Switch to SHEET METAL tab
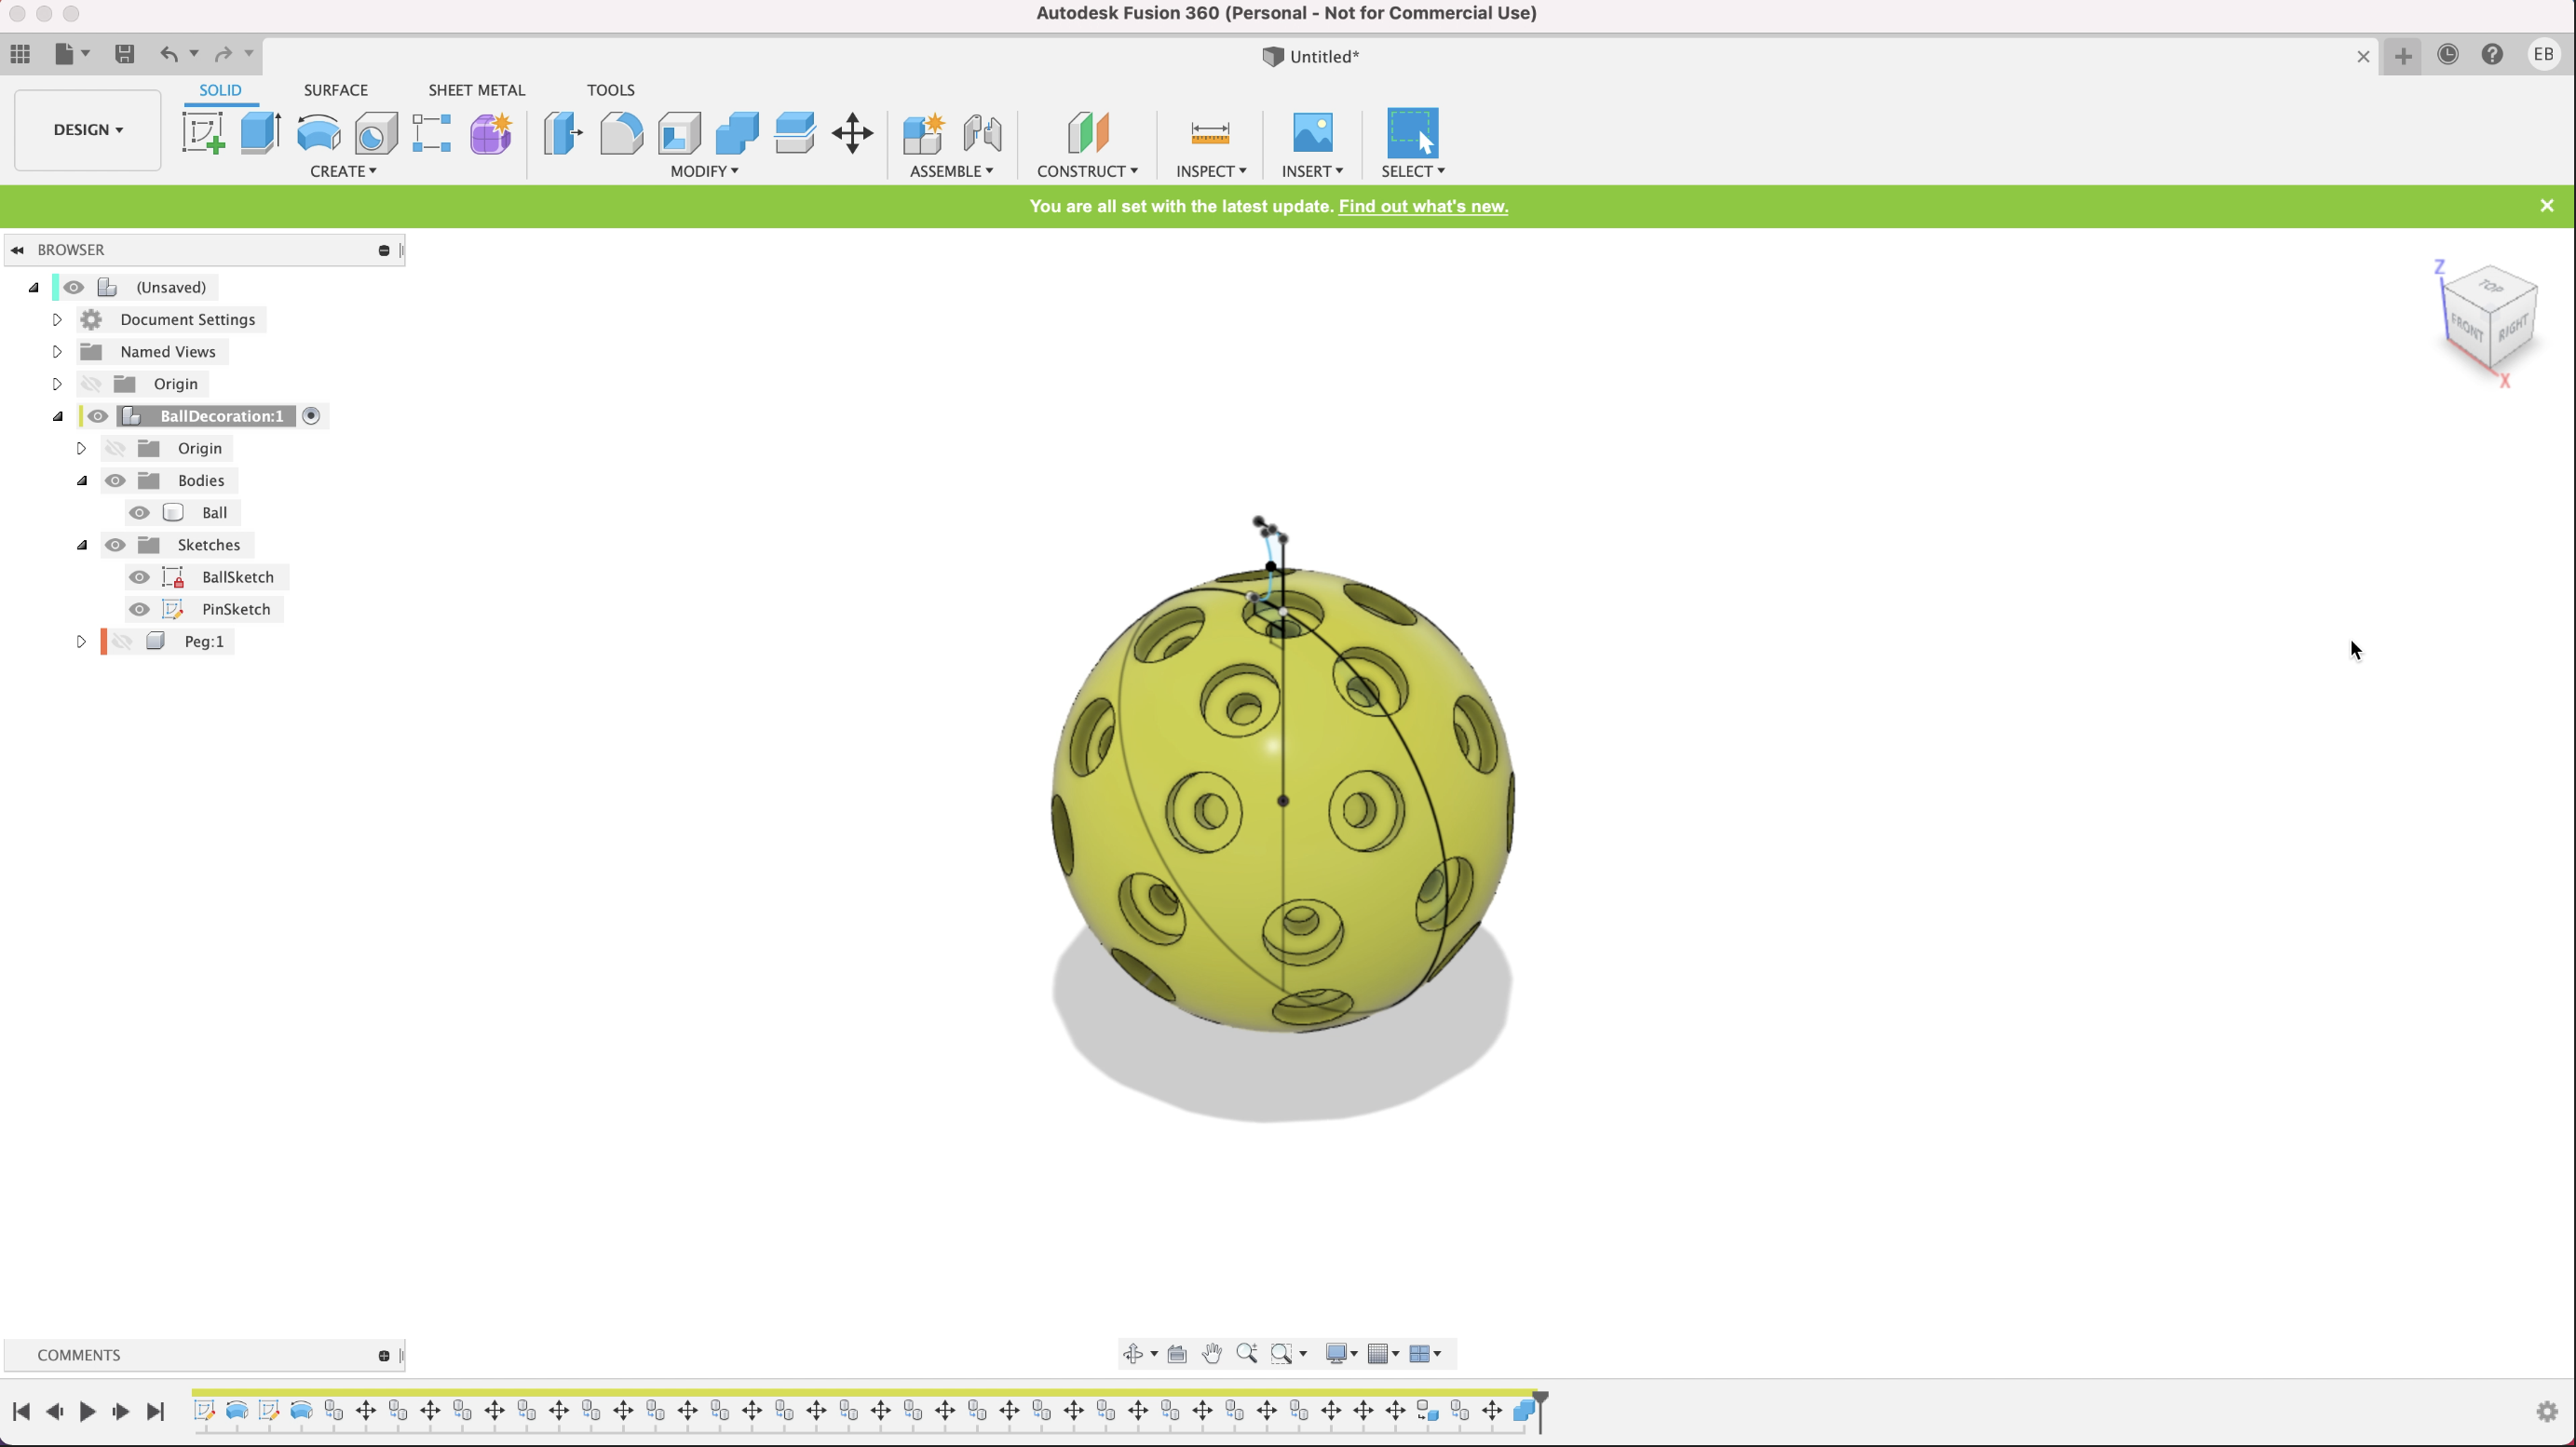This screenshot has height=1447, width=2576. 478,90
